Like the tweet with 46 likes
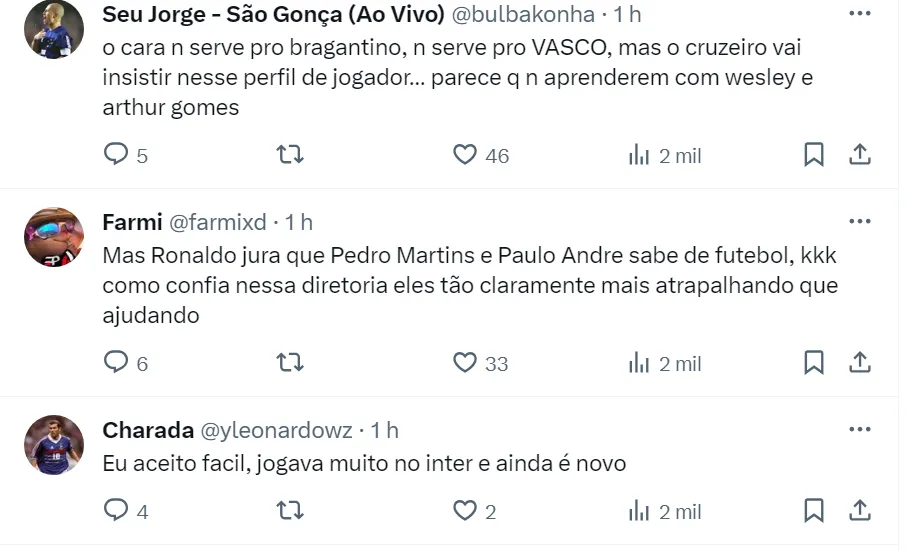Image resolution: width=917 pixels, height=551 pixels. click(x=465, y=154)
